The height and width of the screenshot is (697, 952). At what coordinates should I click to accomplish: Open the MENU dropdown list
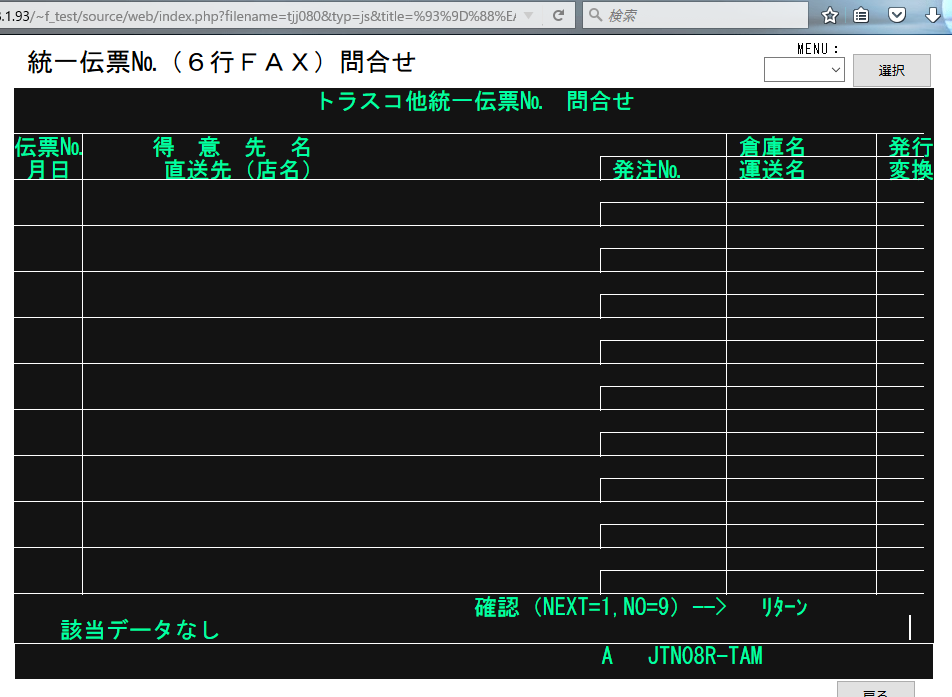click(804, 70)
